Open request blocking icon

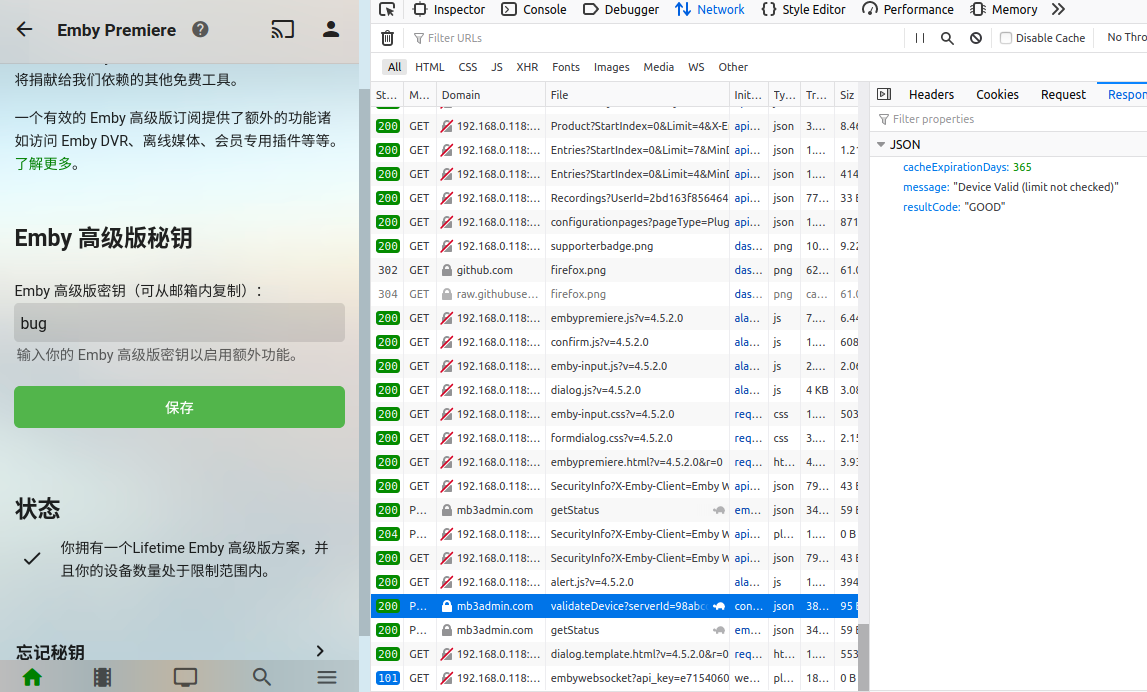(976, 38)
